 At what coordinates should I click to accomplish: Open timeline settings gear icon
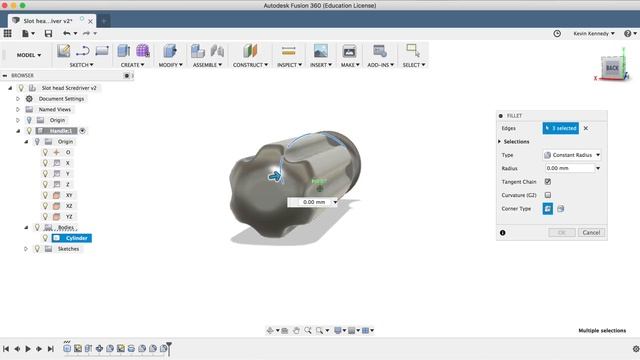636,349
